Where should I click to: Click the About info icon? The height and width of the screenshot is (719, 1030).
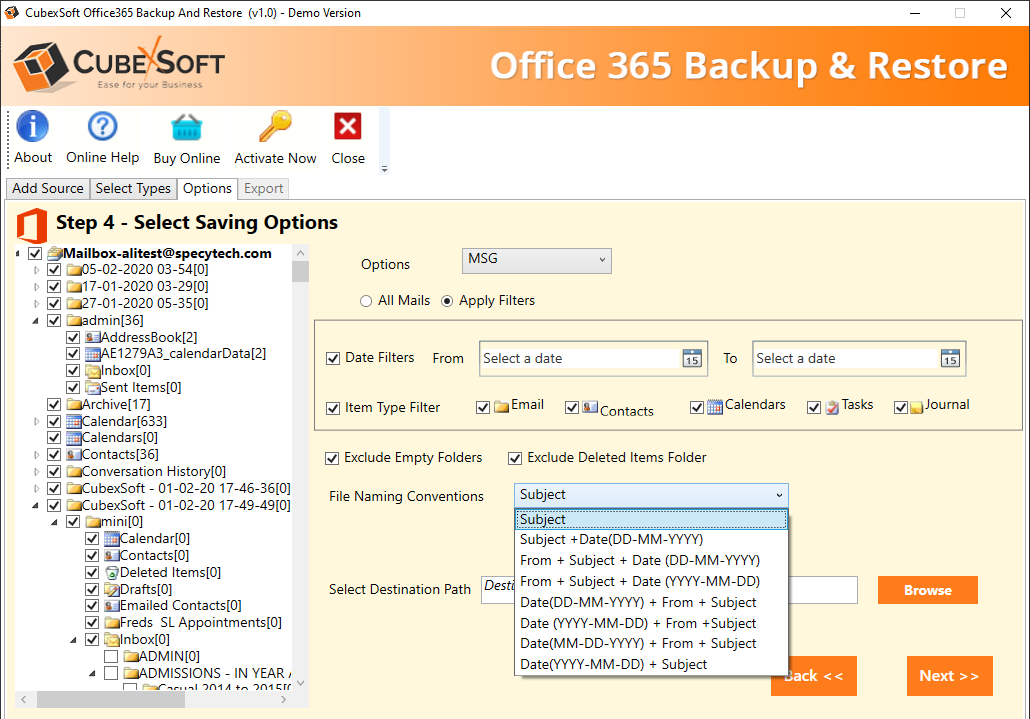click(x=32, y=127)
